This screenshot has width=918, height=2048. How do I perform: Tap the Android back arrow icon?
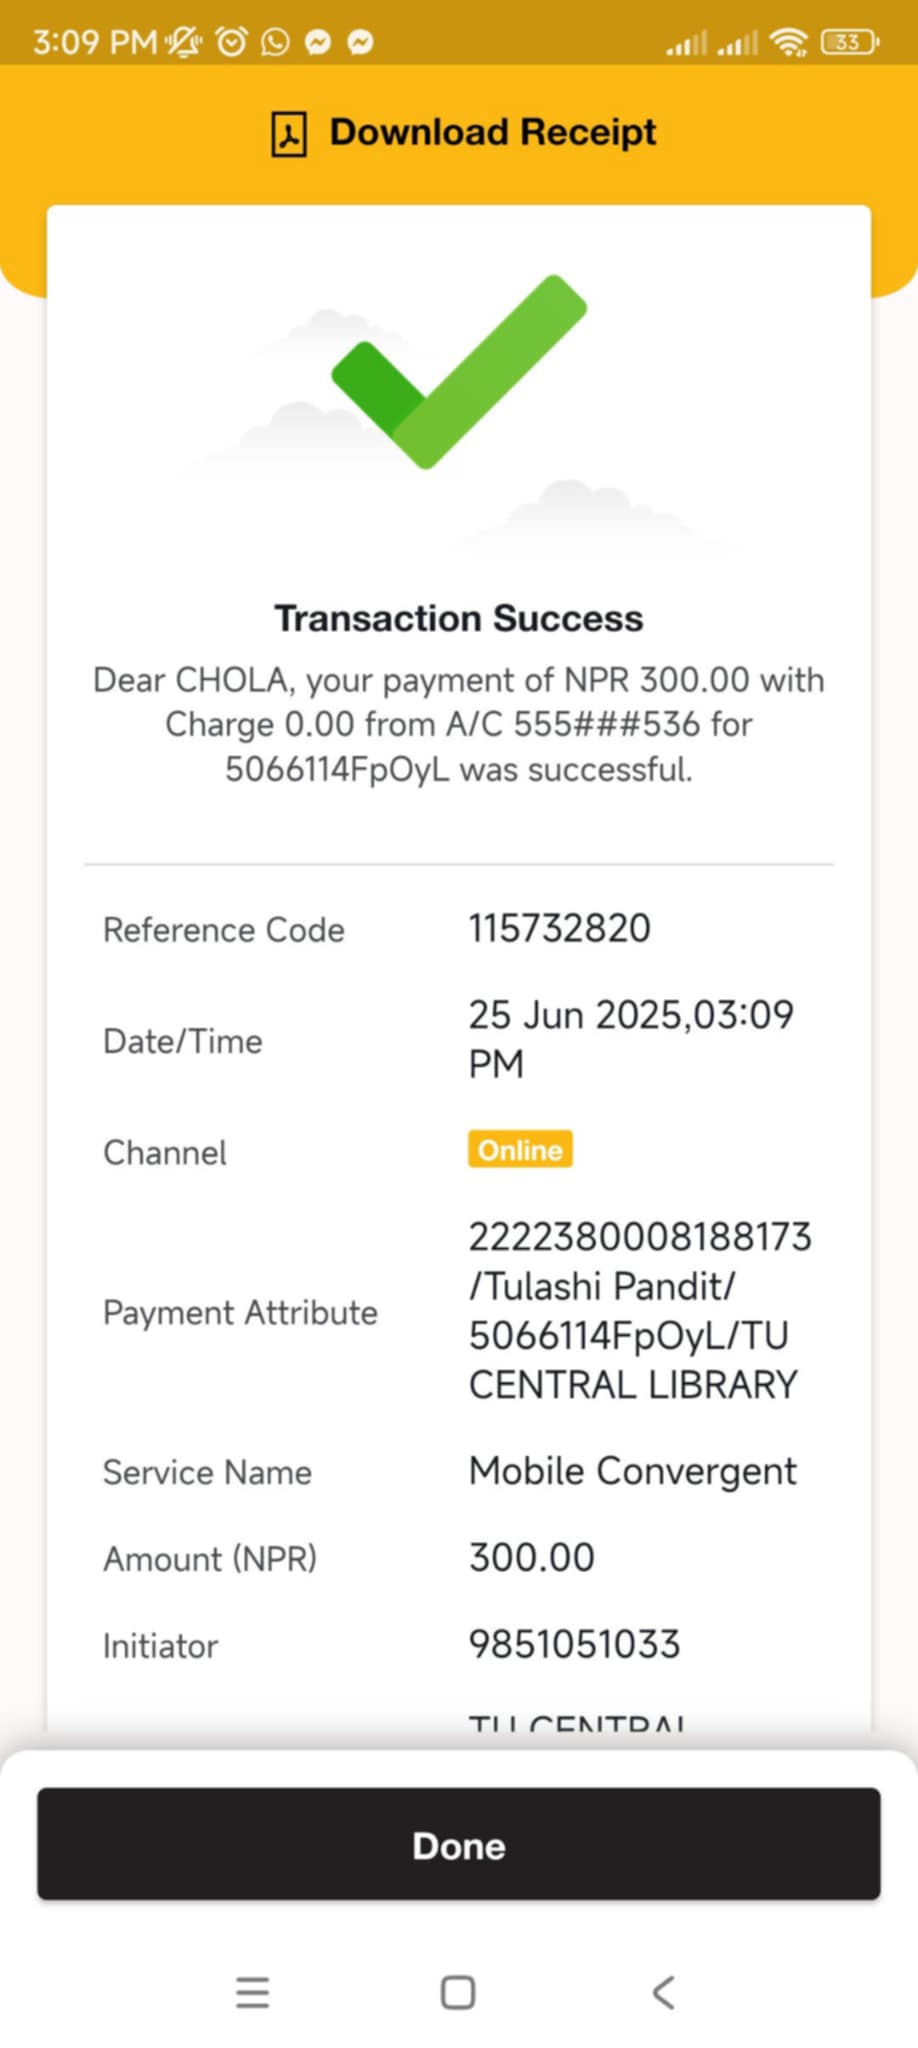[x=663, y=1992]
